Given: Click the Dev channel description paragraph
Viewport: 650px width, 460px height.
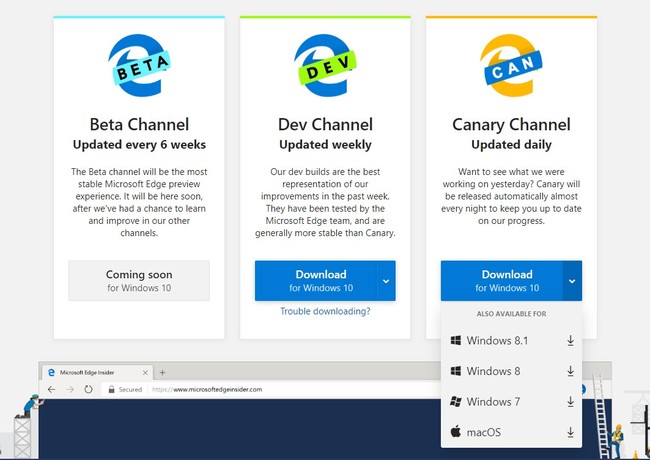Looking at the screenshot, I should 325,202.
